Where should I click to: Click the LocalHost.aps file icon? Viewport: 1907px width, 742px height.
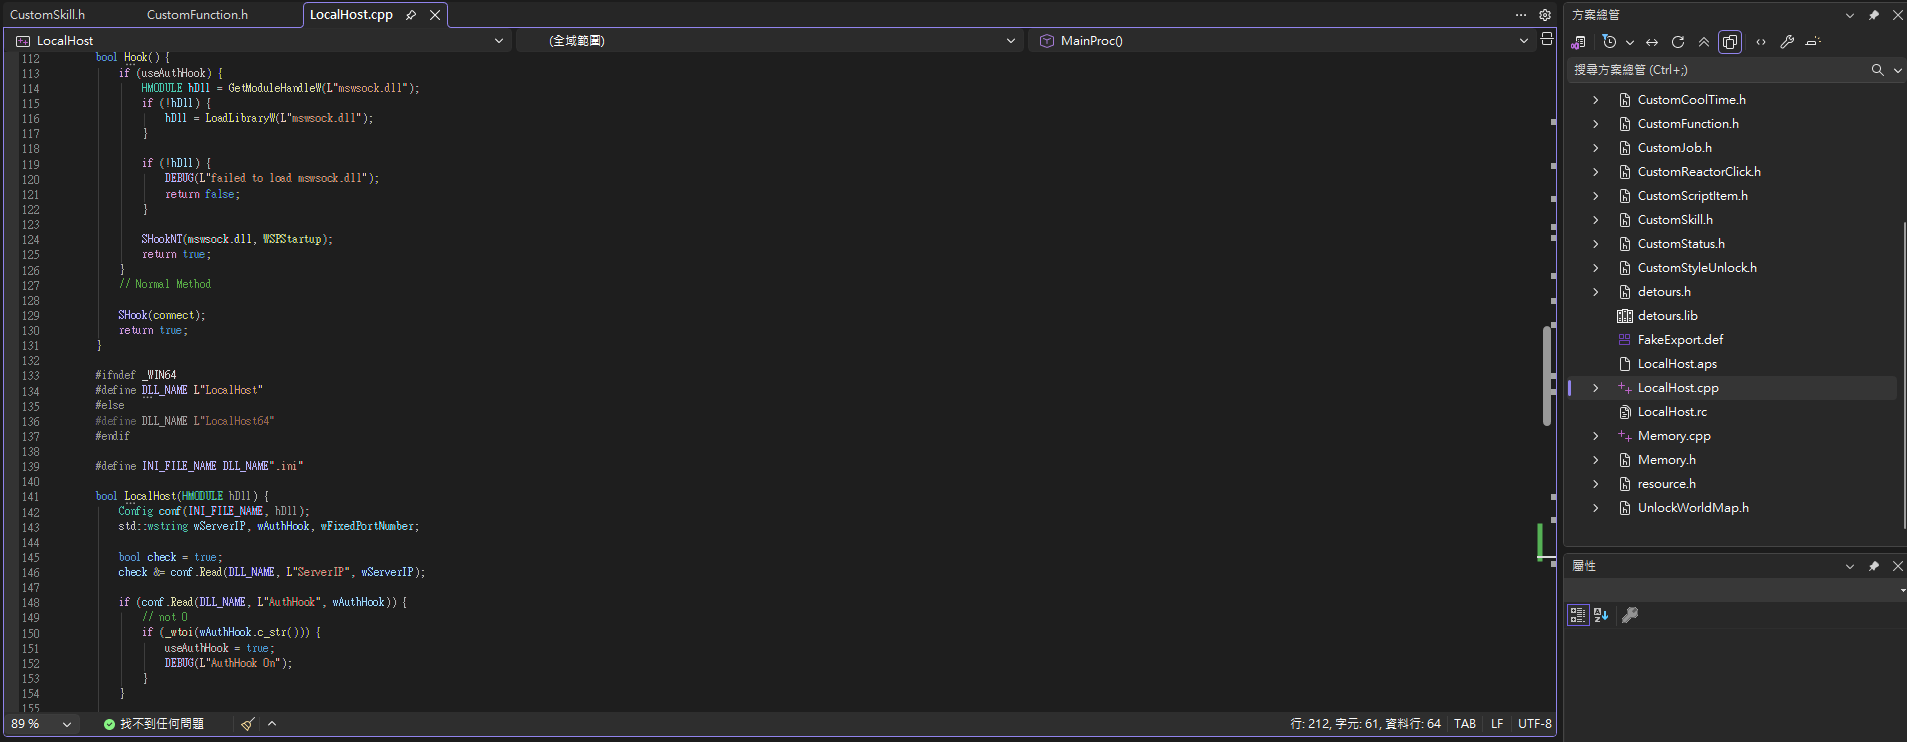tap(1625, 364)
